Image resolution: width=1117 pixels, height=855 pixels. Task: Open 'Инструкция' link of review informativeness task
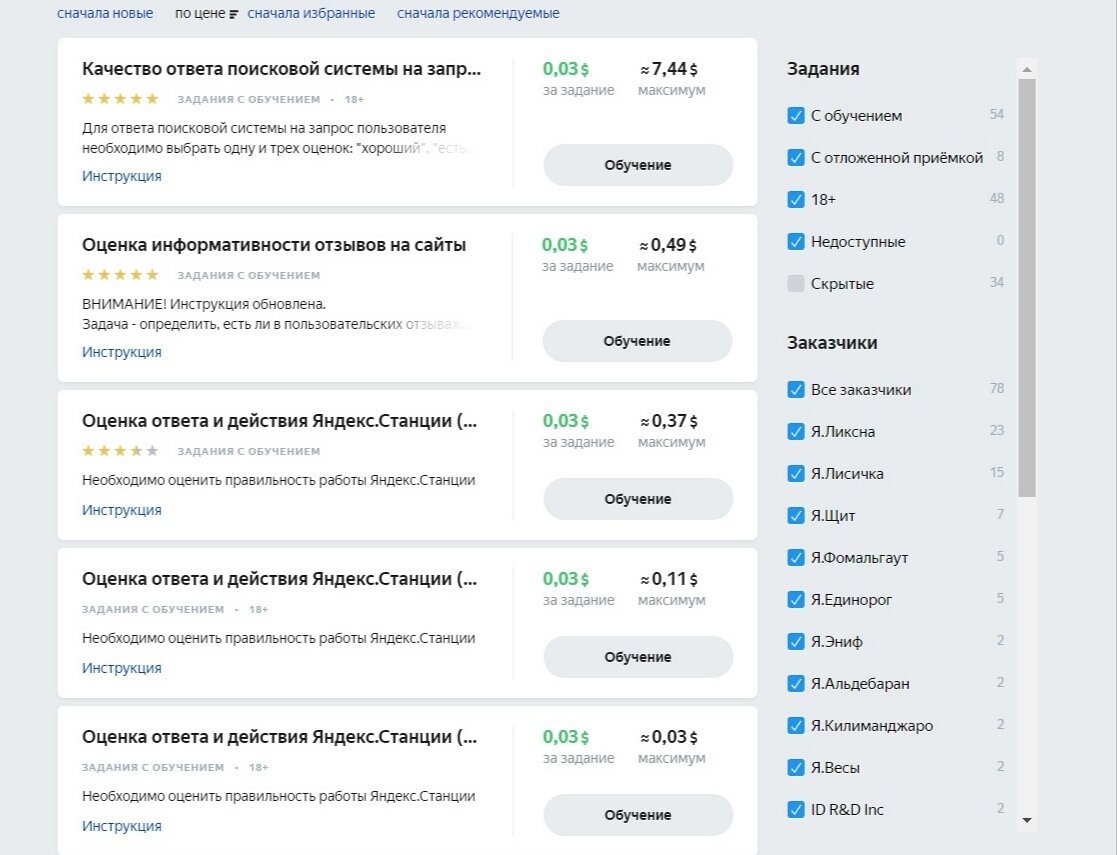(x=122, y=352)
